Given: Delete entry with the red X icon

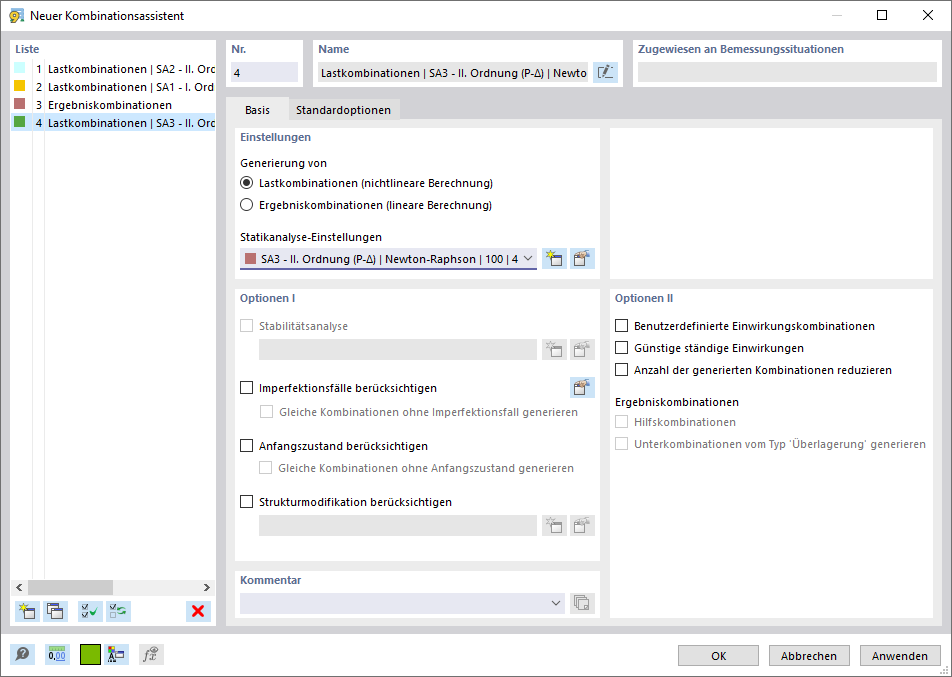Looking at the screenshot, I should coord(197,611).
